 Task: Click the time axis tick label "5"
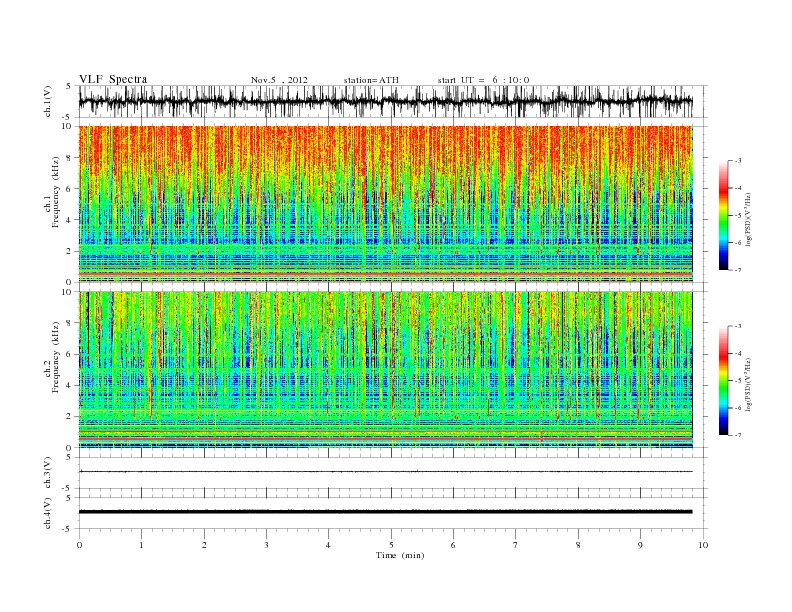coord(391,545)
